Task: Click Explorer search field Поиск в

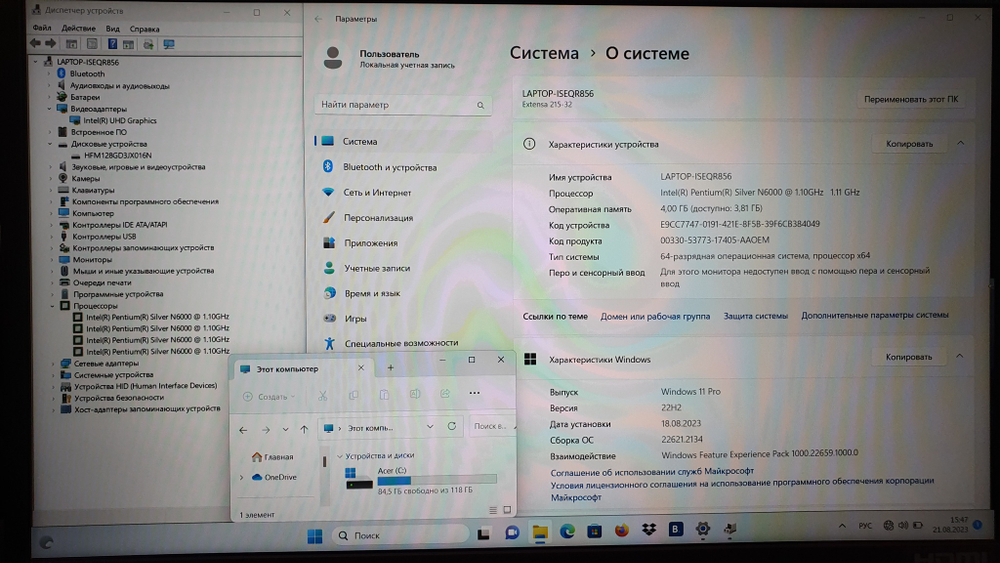Action: click(491, 426)
